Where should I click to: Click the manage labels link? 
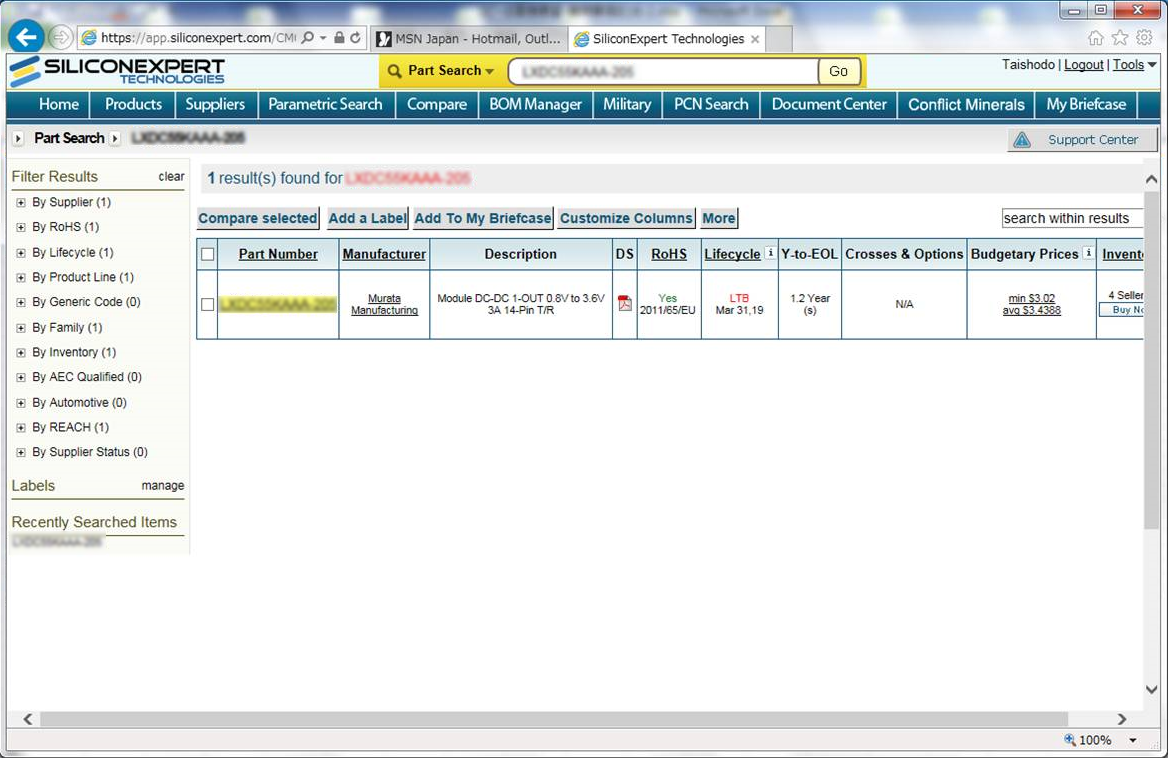162,485
